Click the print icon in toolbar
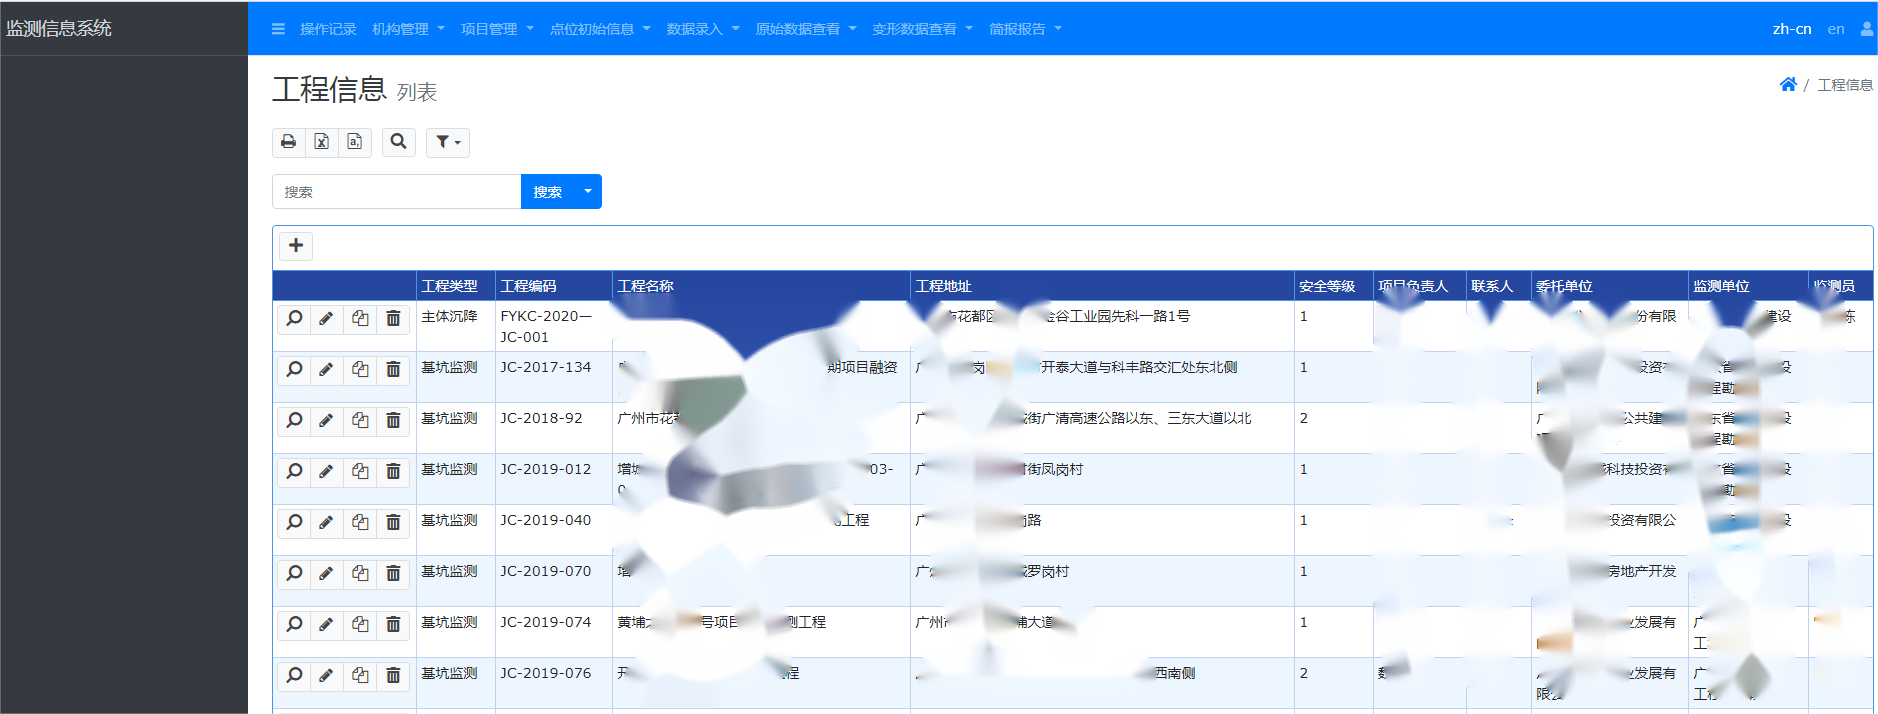The image size is (1878, 714). click(x=288, y=142)
